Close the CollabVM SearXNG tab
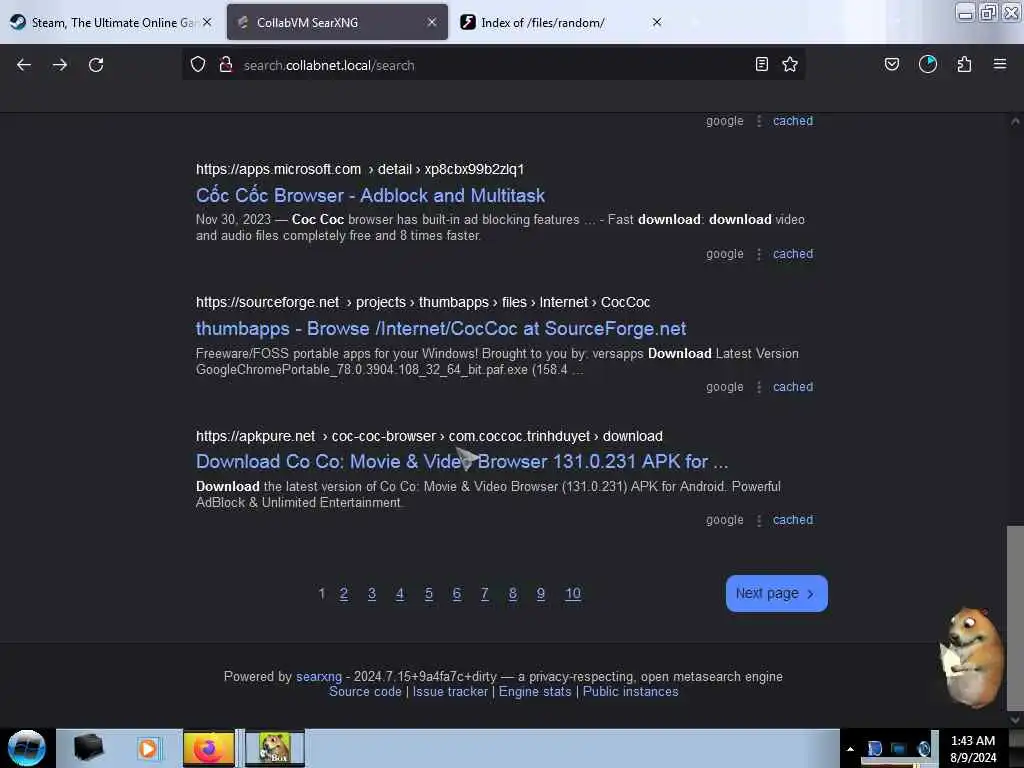The width and height of the screenshot is (1024, 768). point(432,22)
